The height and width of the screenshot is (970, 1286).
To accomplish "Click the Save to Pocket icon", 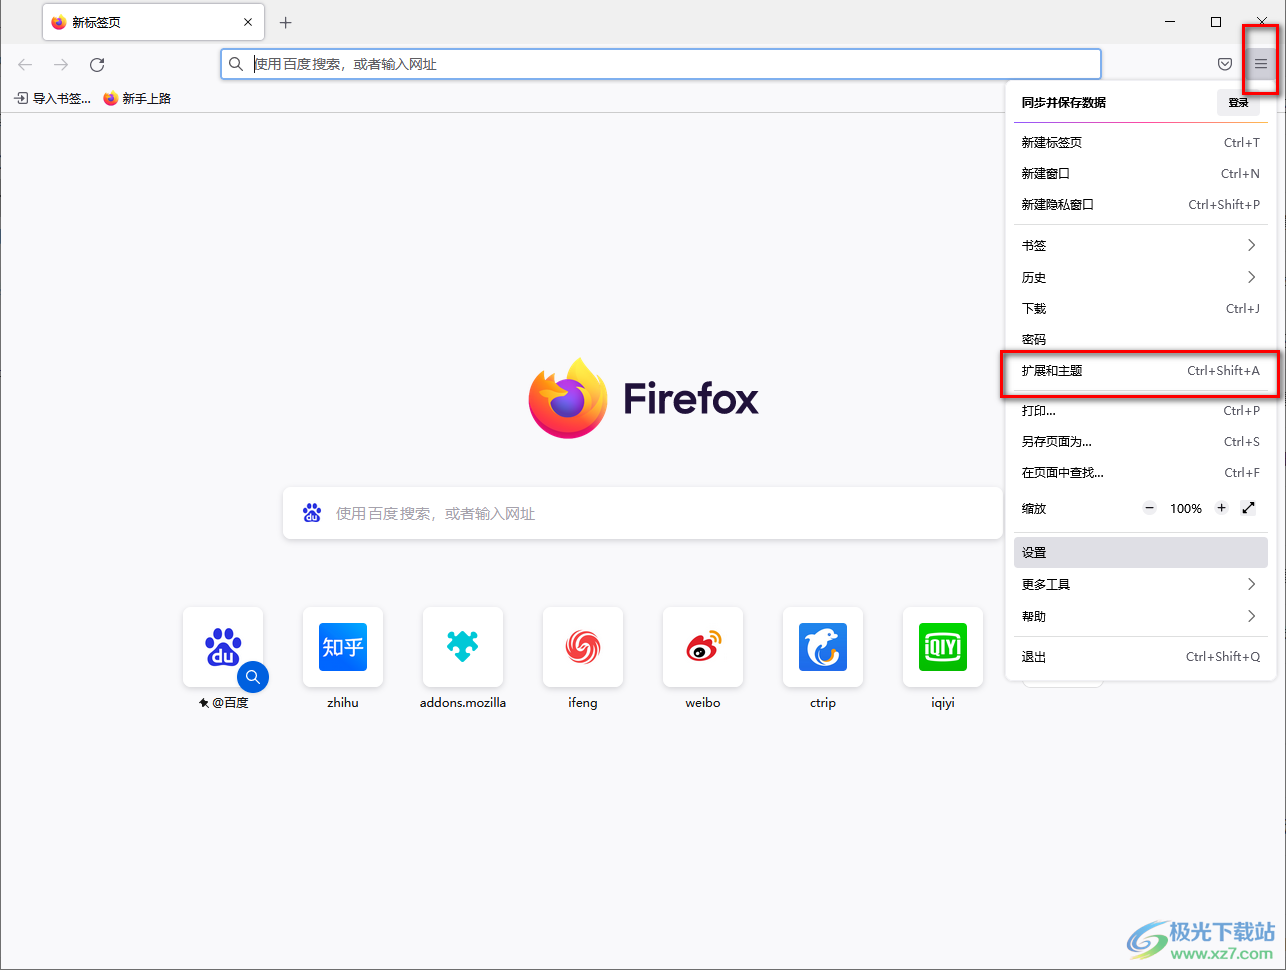I will point(1225,64).
